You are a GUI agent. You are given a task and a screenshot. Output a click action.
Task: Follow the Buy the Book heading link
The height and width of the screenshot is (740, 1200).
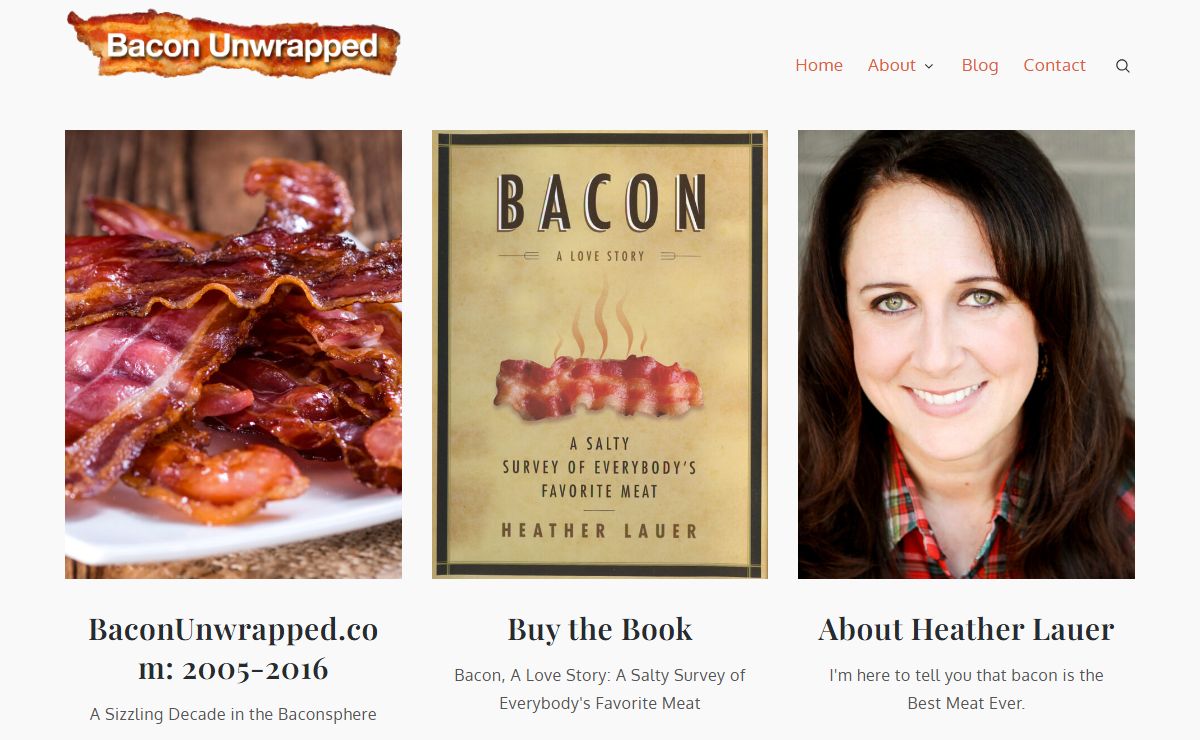[600, 629]
